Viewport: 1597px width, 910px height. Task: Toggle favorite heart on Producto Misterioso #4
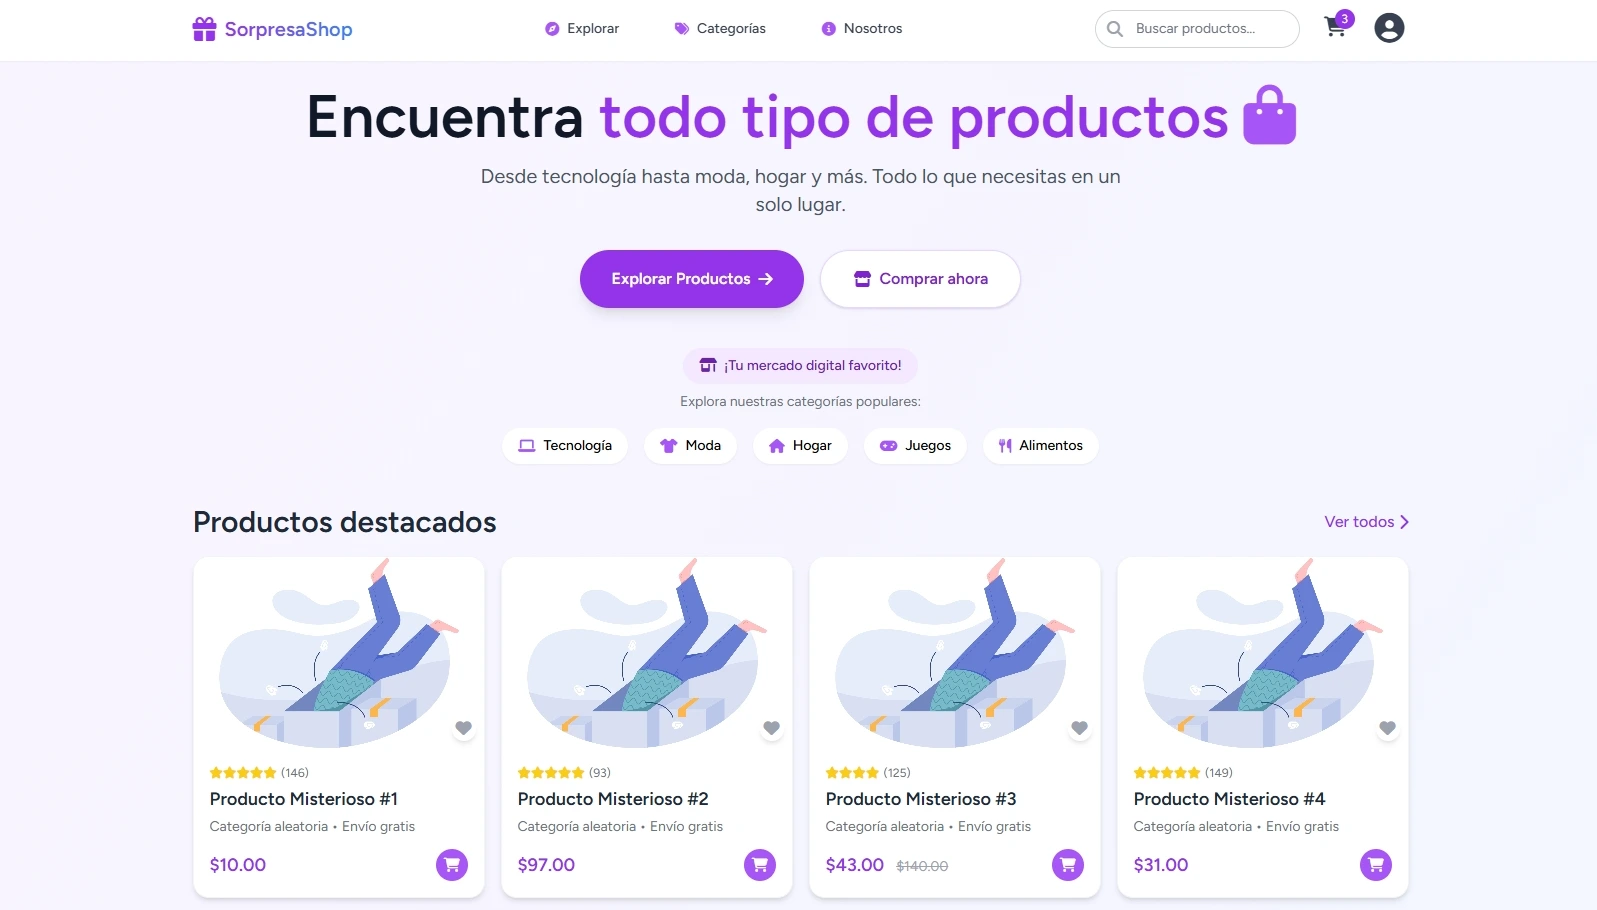click(x=1387, y=728)
